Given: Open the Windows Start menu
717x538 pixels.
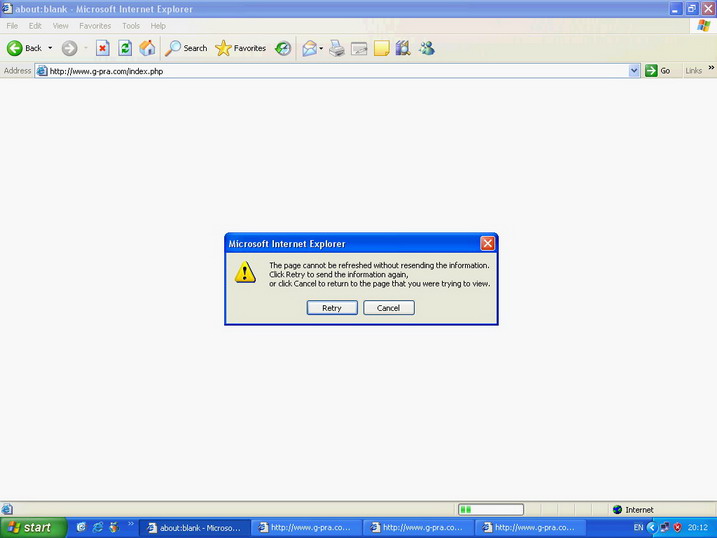Looking at the screenshot, I should (x=33, y=527).
